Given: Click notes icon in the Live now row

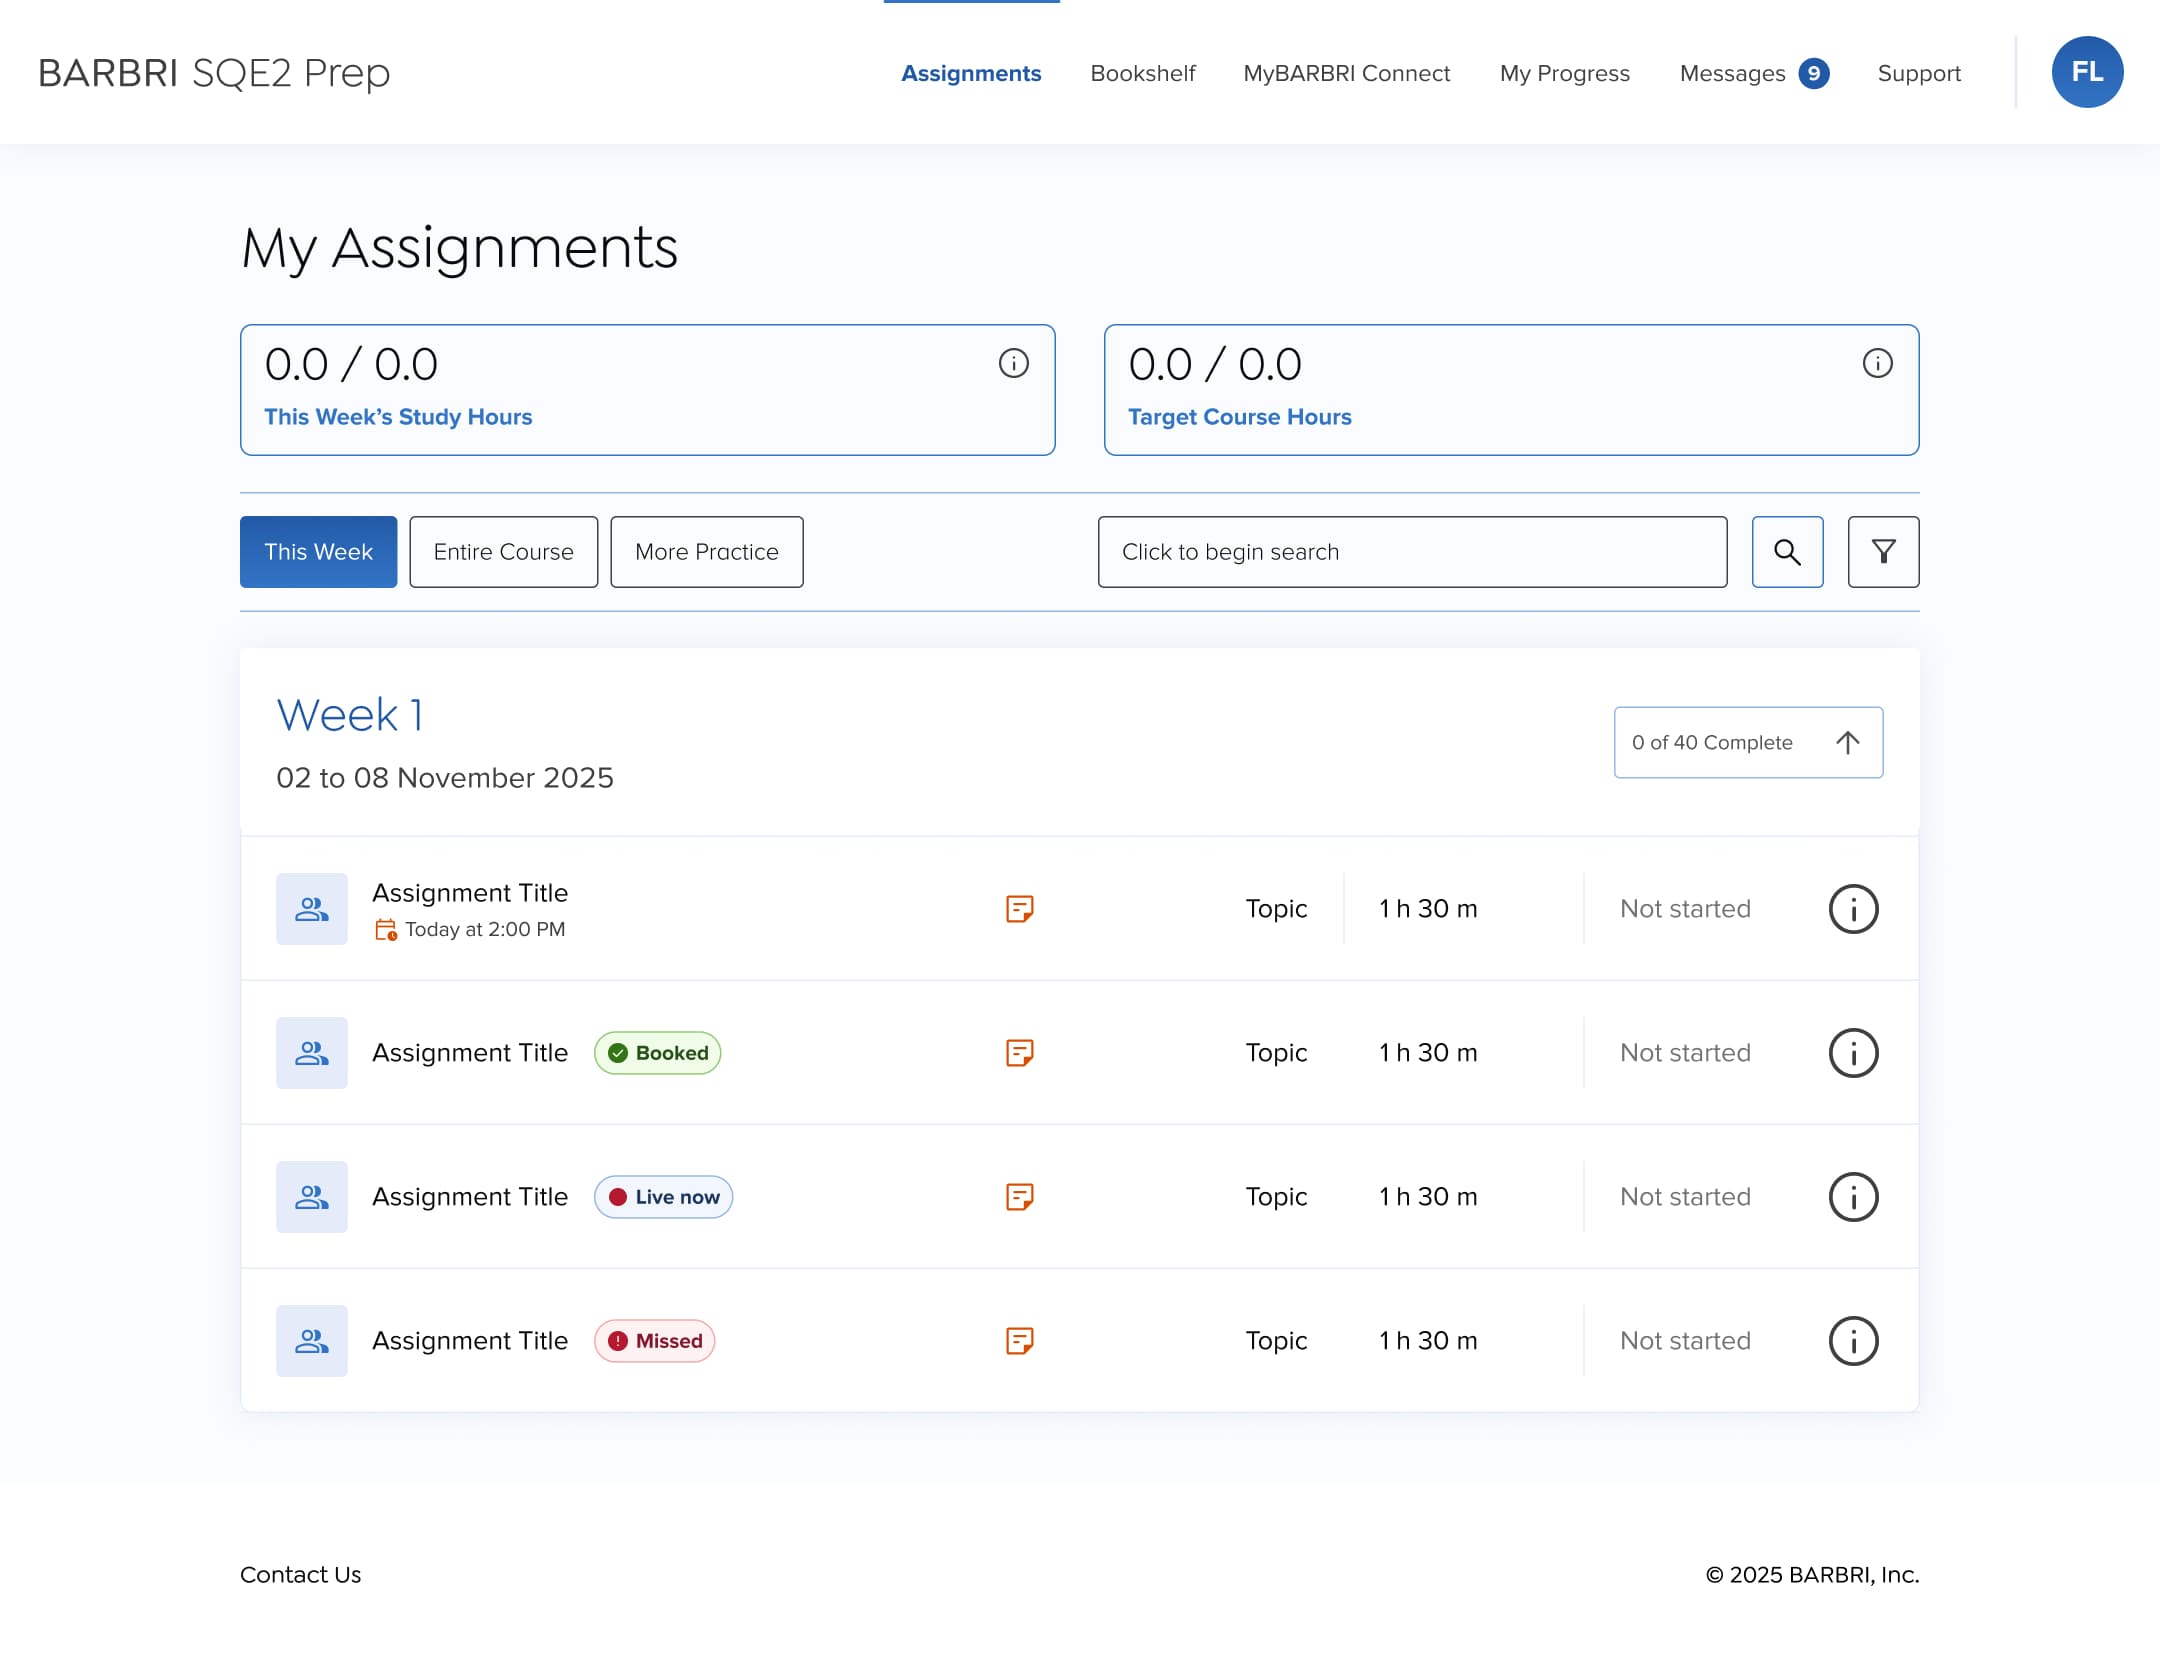Looking at the screenshot, I should [1019, 1197].
